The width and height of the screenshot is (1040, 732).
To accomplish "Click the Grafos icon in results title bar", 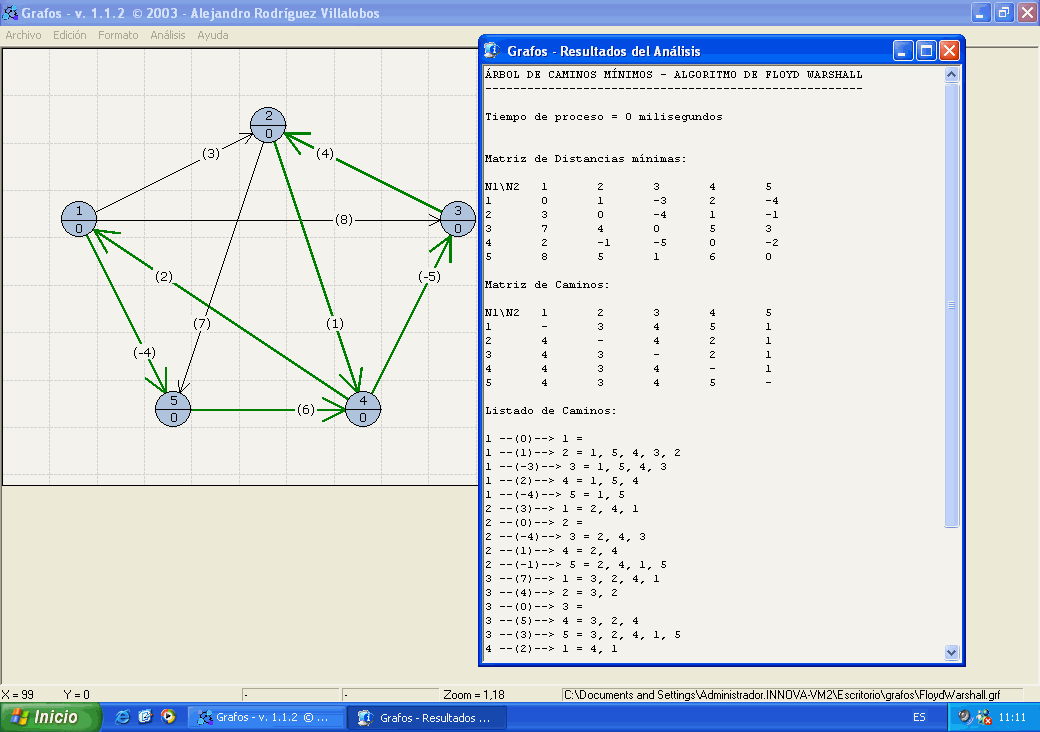I will [x=491, y=51].
